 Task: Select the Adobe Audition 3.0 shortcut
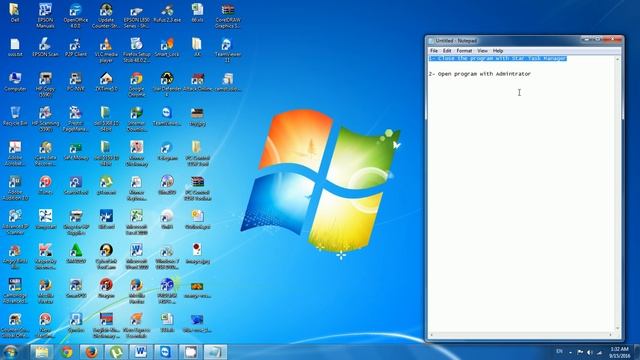coord(15,188)
